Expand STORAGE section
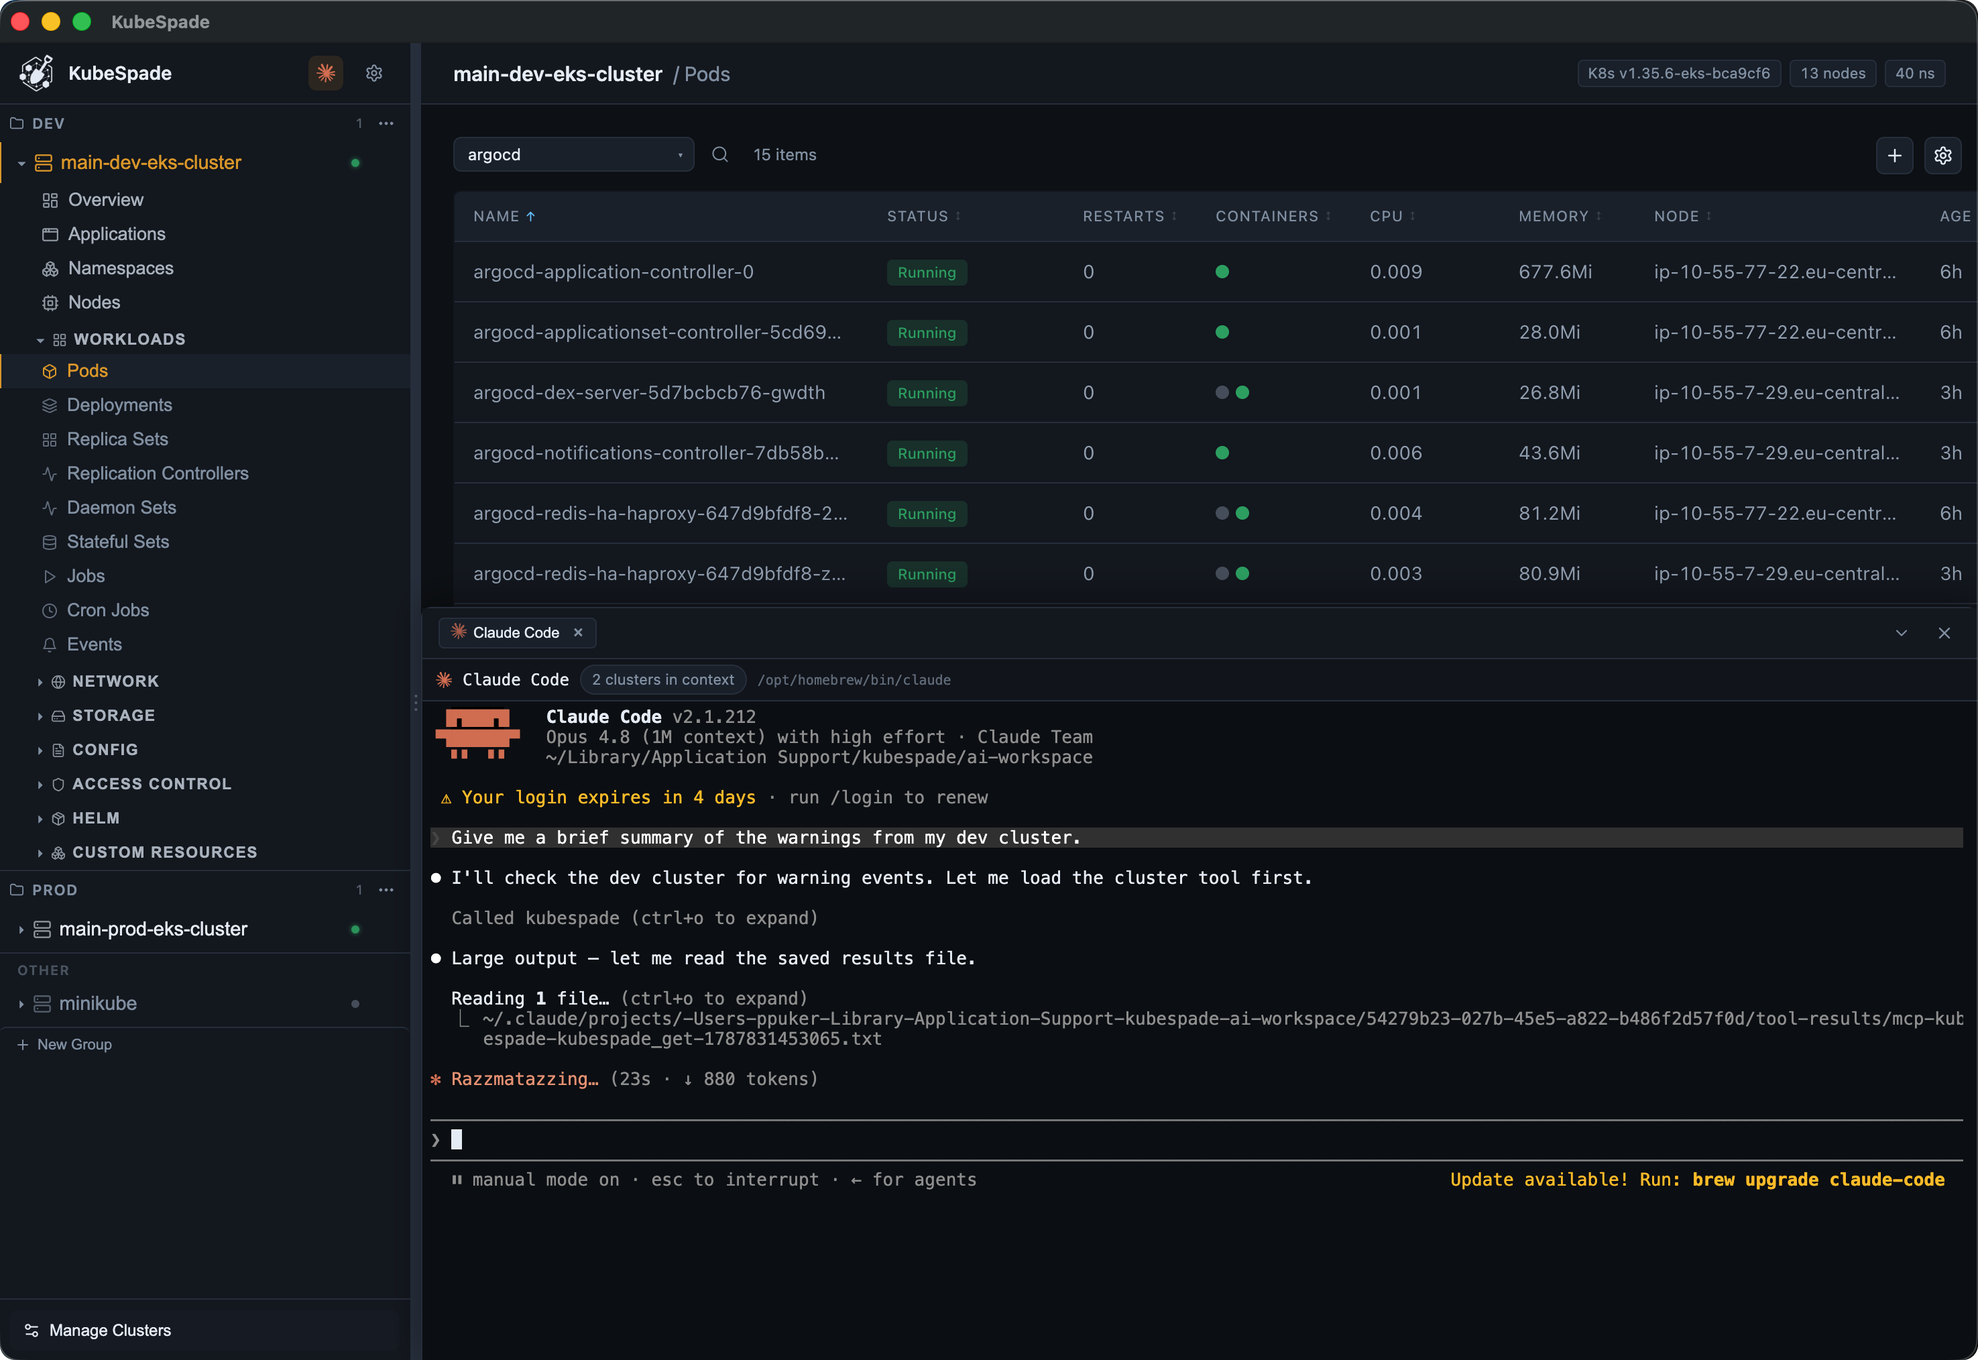The image size is (1978, 1360). 40,716
